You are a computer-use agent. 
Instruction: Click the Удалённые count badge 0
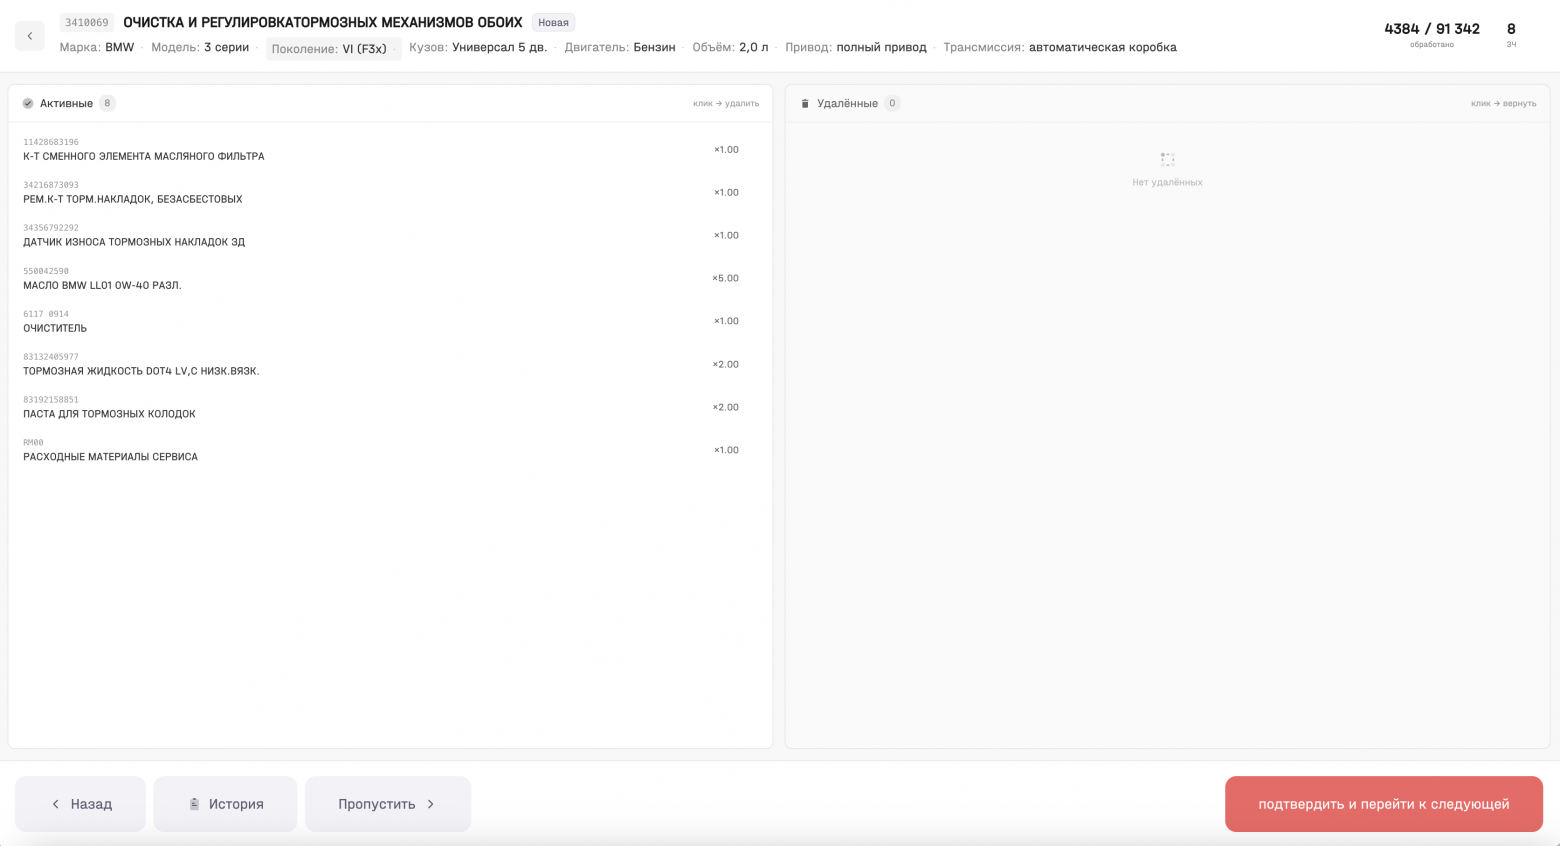(892, 103)
